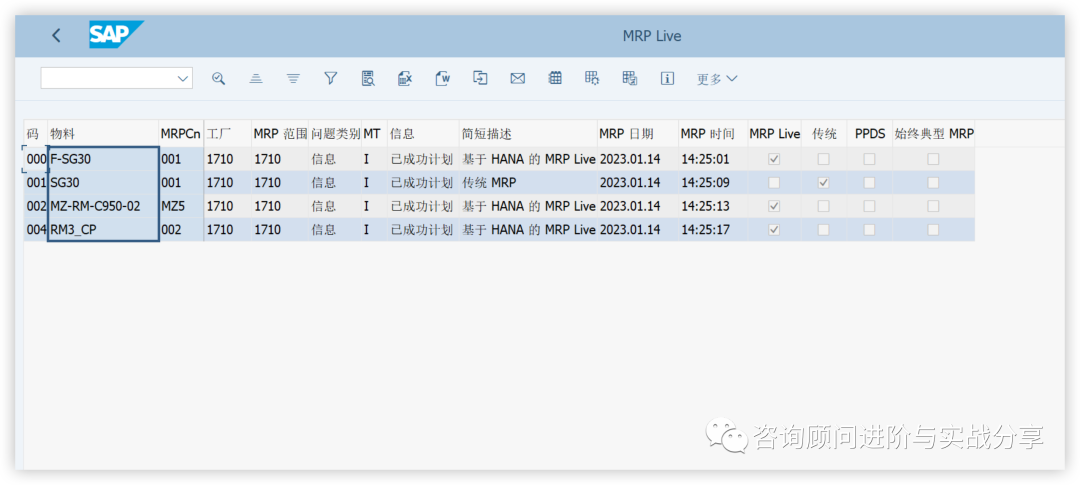This screenshot has height=485, width=1080.
Task: Toggle PPDS checkbox for MZ-RM-C950-02
Action: [x=869, y=206]
